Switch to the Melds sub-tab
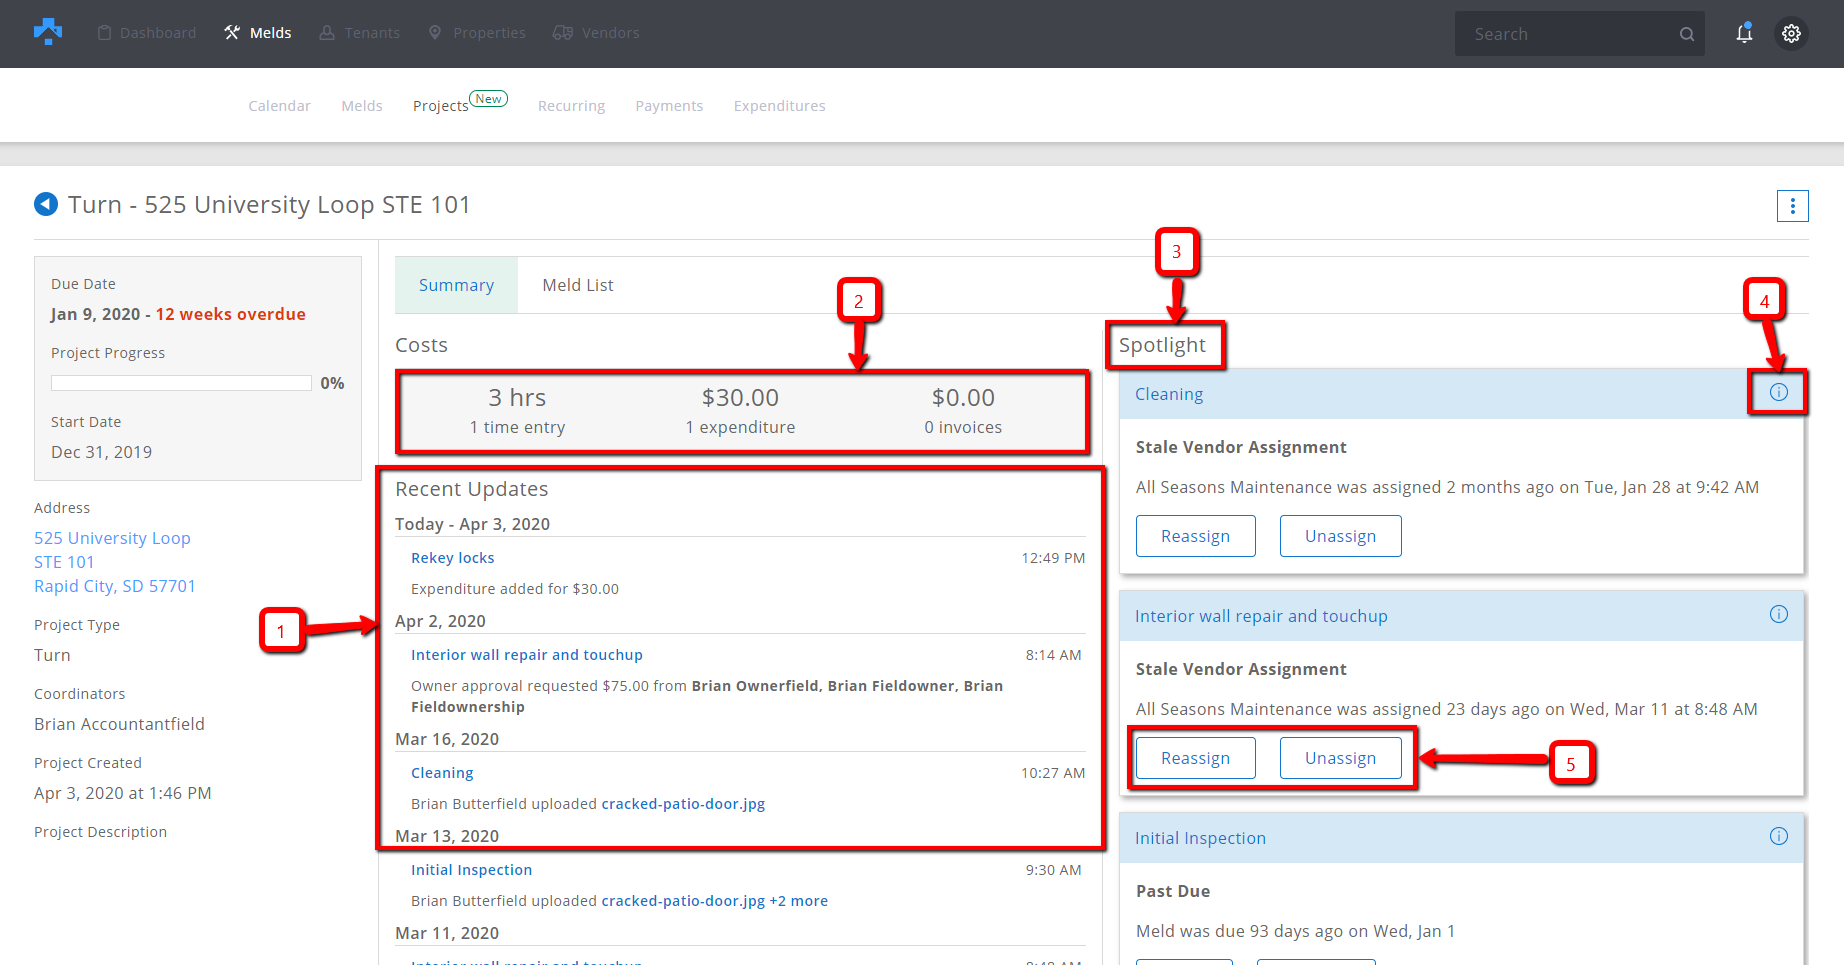 point(362,106)
